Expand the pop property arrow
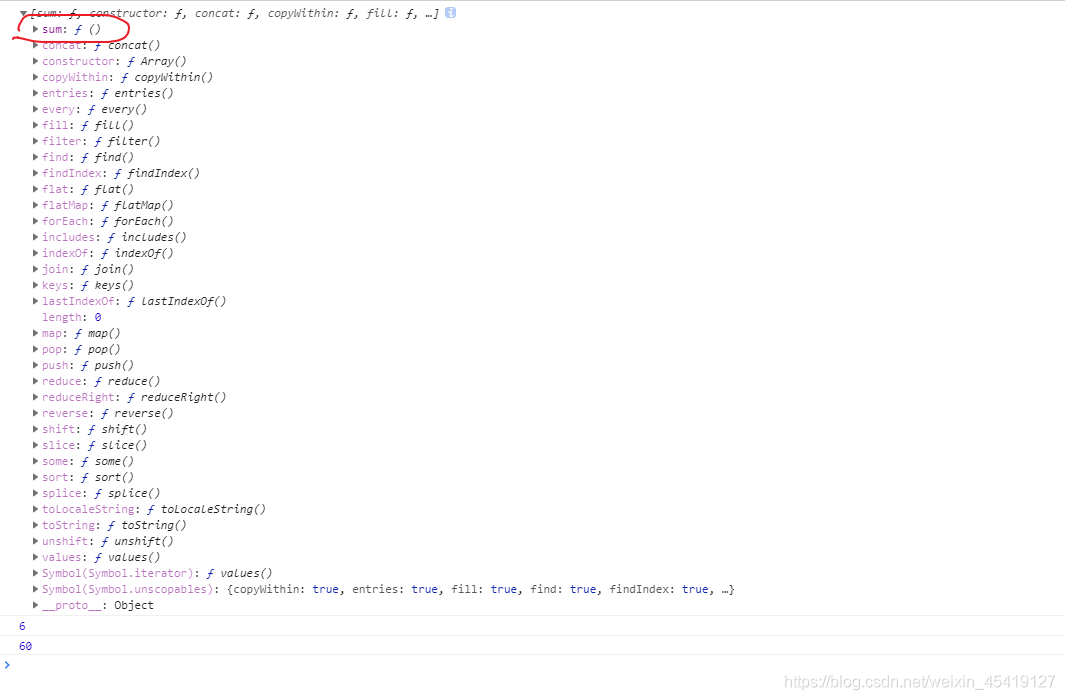Screen dimensions: 1065x700 click(x=35, y=349)
